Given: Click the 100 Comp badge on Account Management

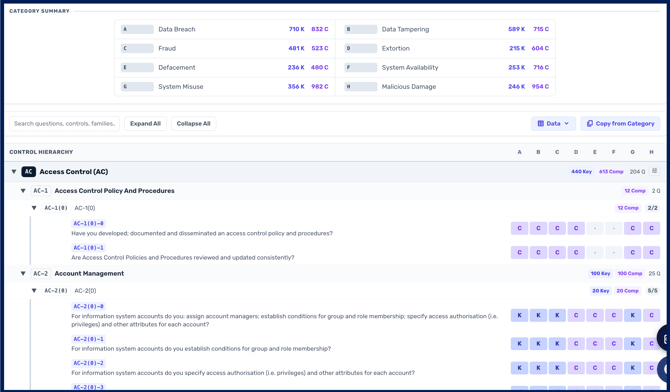Looking at the screenshot, I should pos(630,274).
